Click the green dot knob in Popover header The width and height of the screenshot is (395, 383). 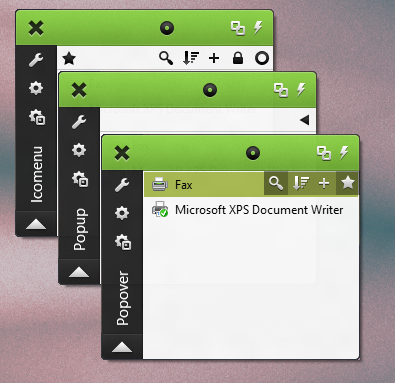[x=253, y=153]
